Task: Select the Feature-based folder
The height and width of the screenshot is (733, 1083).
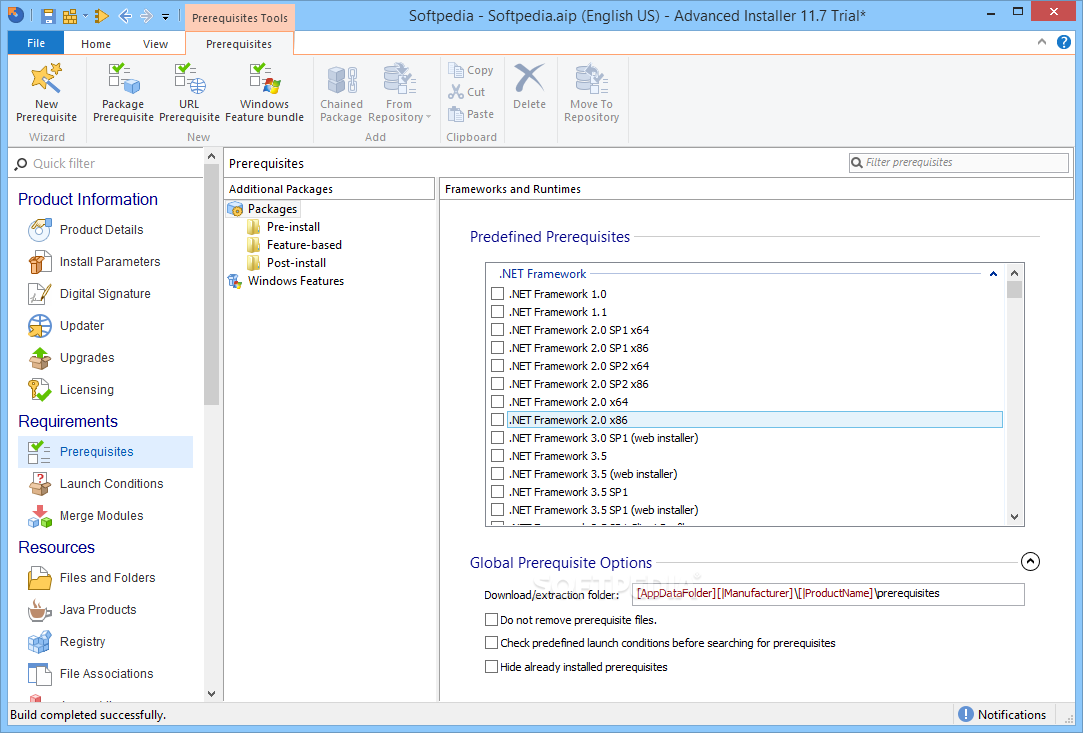Action: (295, 245)
